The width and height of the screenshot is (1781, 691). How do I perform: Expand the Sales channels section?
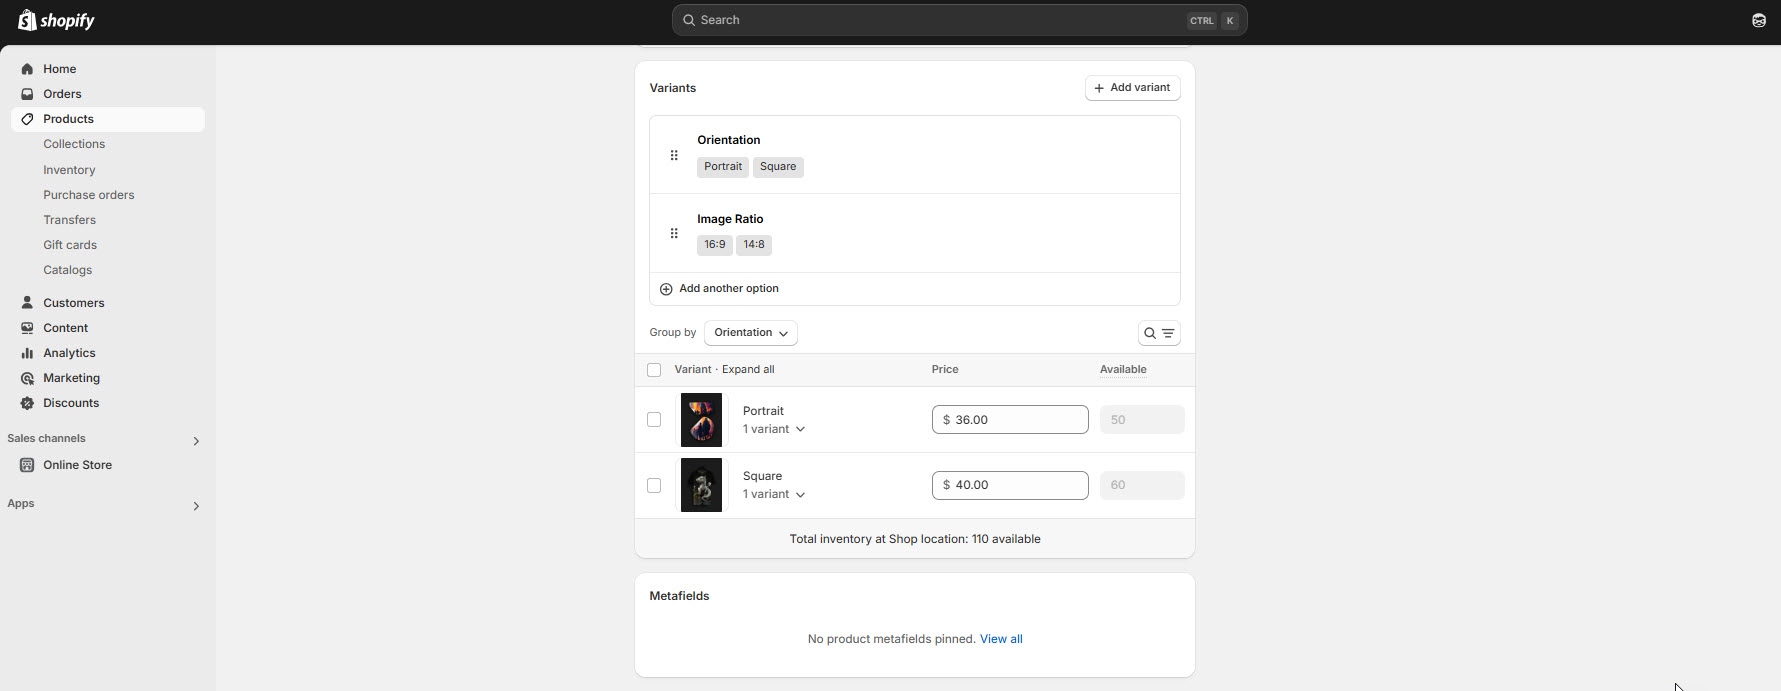pos(196,440)
